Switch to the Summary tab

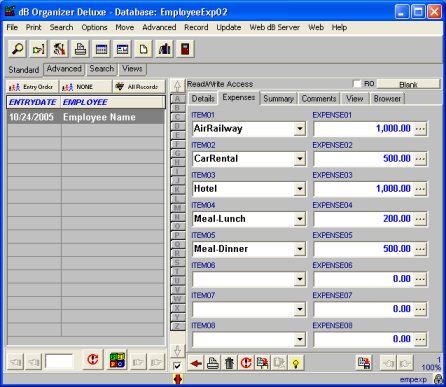pos(278,99)
